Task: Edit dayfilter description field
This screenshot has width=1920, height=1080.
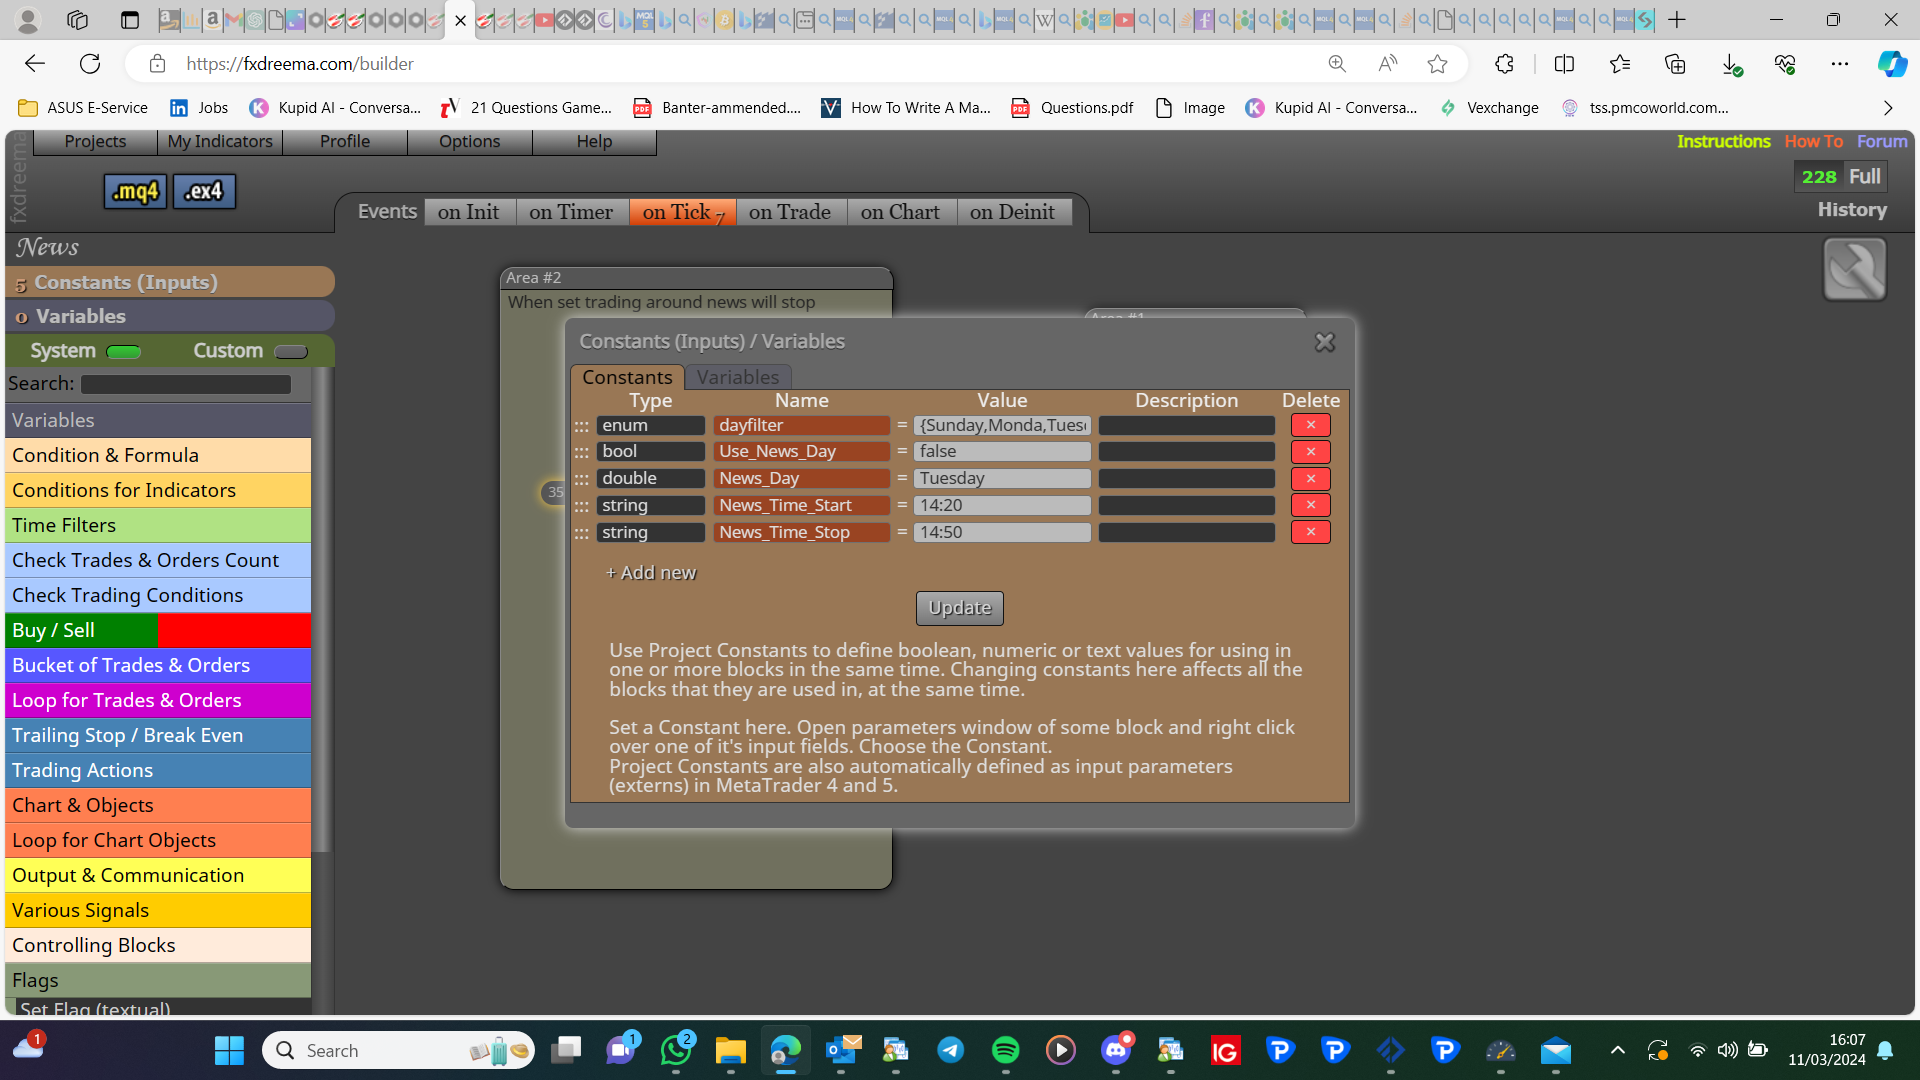Action: point(1187,425)
